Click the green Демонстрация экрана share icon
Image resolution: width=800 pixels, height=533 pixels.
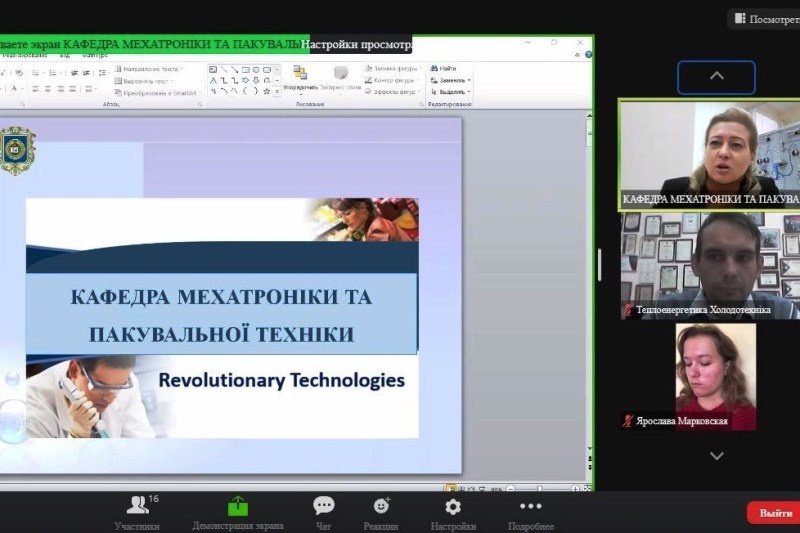238,507
